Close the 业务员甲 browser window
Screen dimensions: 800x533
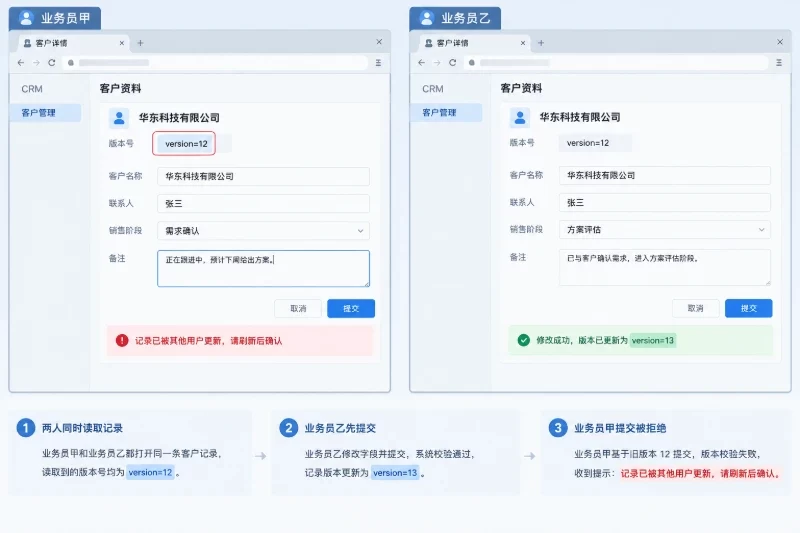379,42
